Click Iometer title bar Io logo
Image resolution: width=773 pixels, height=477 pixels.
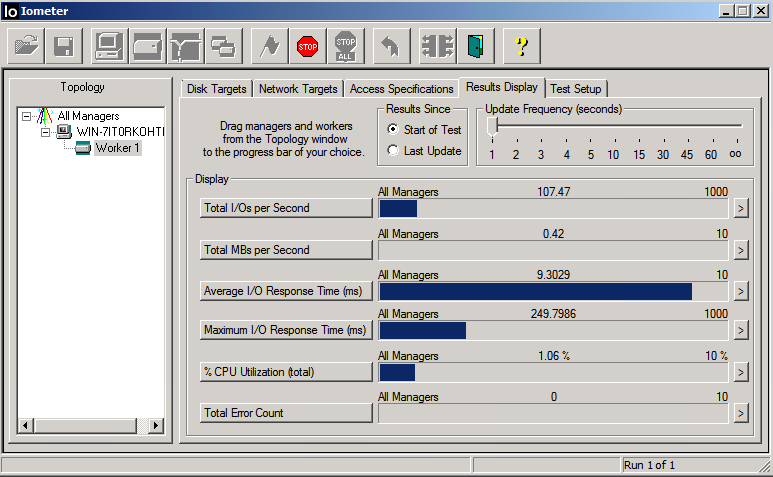coord(10,11)
